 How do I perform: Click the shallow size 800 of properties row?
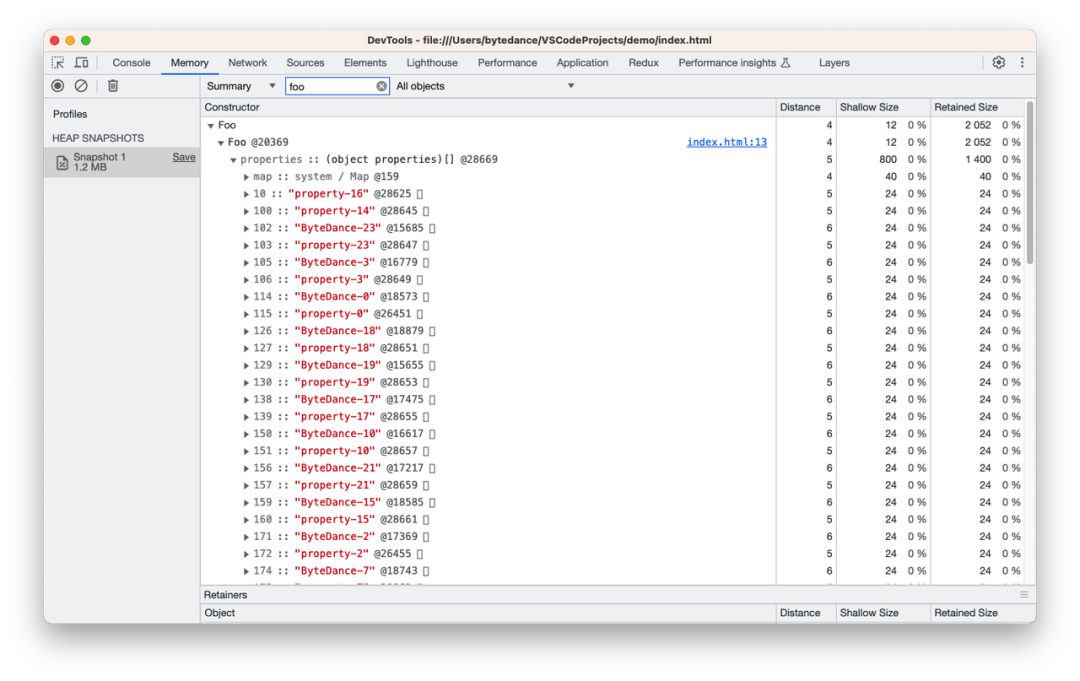(x=888, y=160)
